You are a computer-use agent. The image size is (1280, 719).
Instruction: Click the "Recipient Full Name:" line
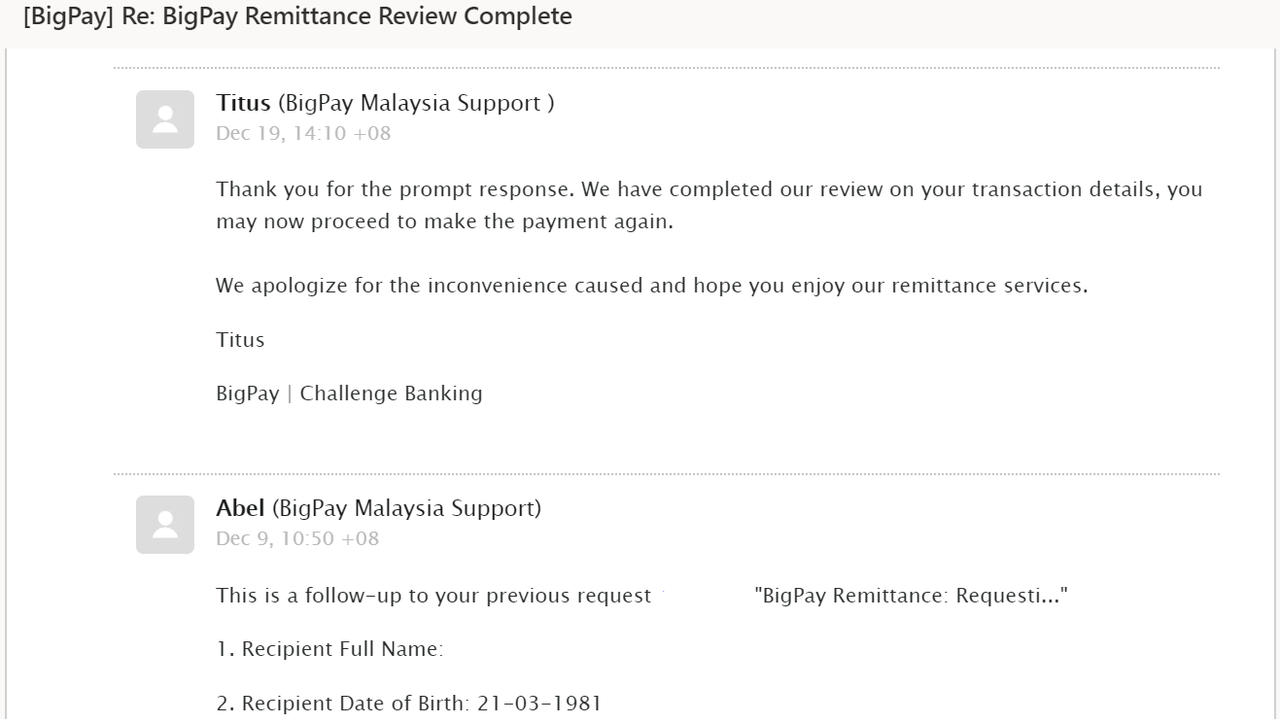click(330, 649)
